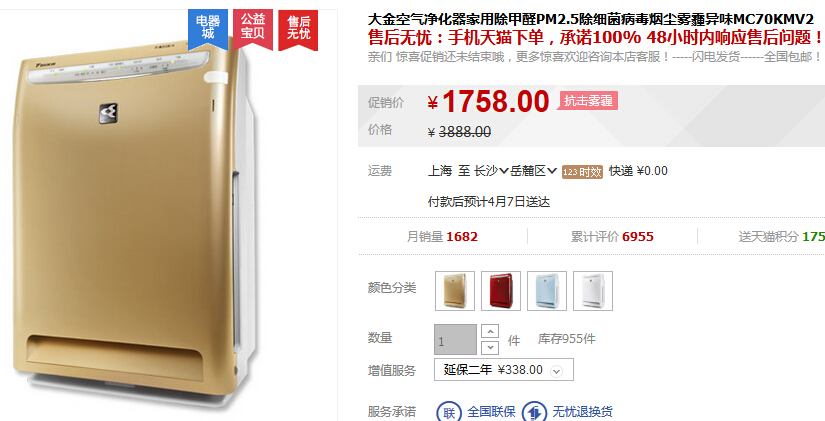This screenshot has width=825, height=421.
Task: Click the 123时效 delivery badge
Action: click(582, 172)
